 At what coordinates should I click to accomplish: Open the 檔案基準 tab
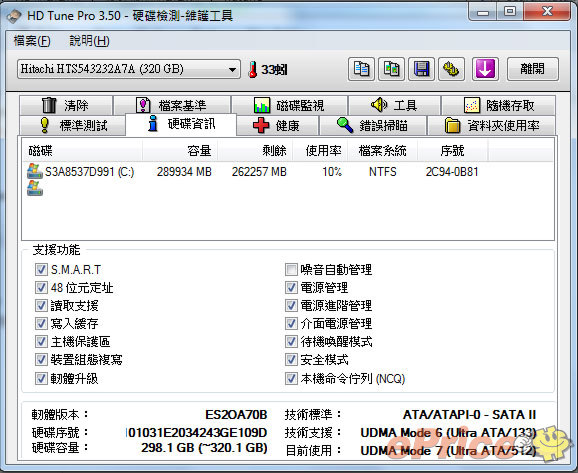172,105
